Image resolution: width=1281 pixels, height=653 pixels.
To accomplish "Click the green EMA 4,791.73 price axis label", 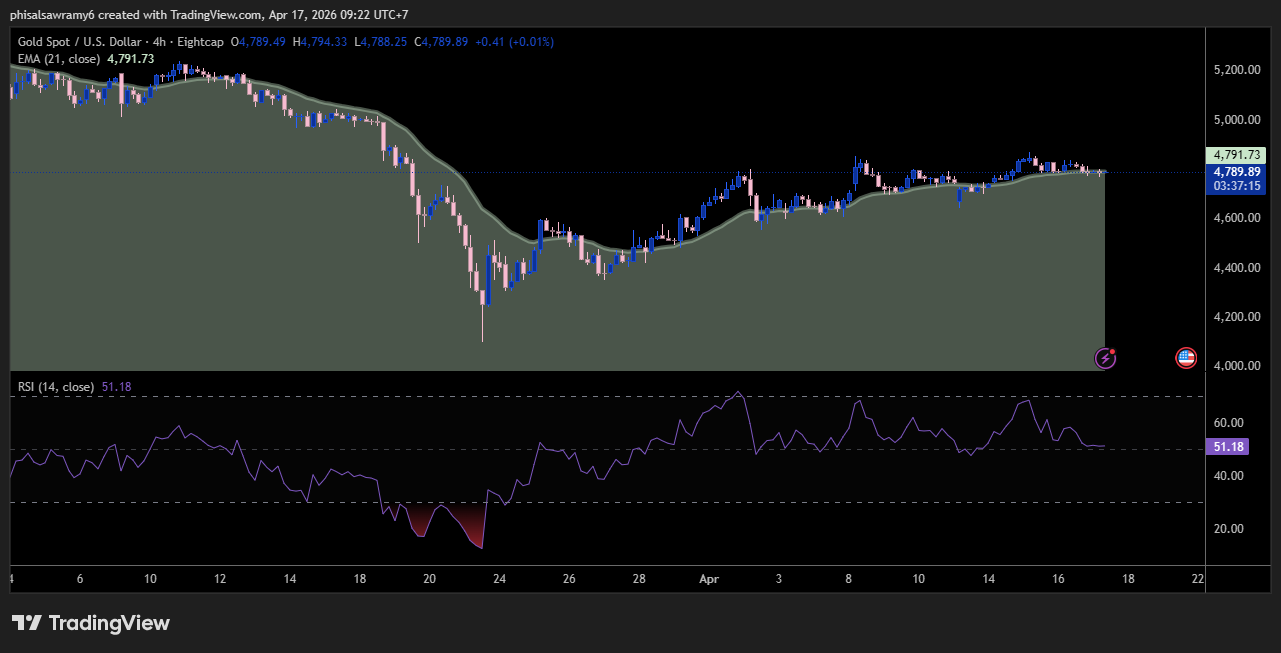I will (1238, 155).
